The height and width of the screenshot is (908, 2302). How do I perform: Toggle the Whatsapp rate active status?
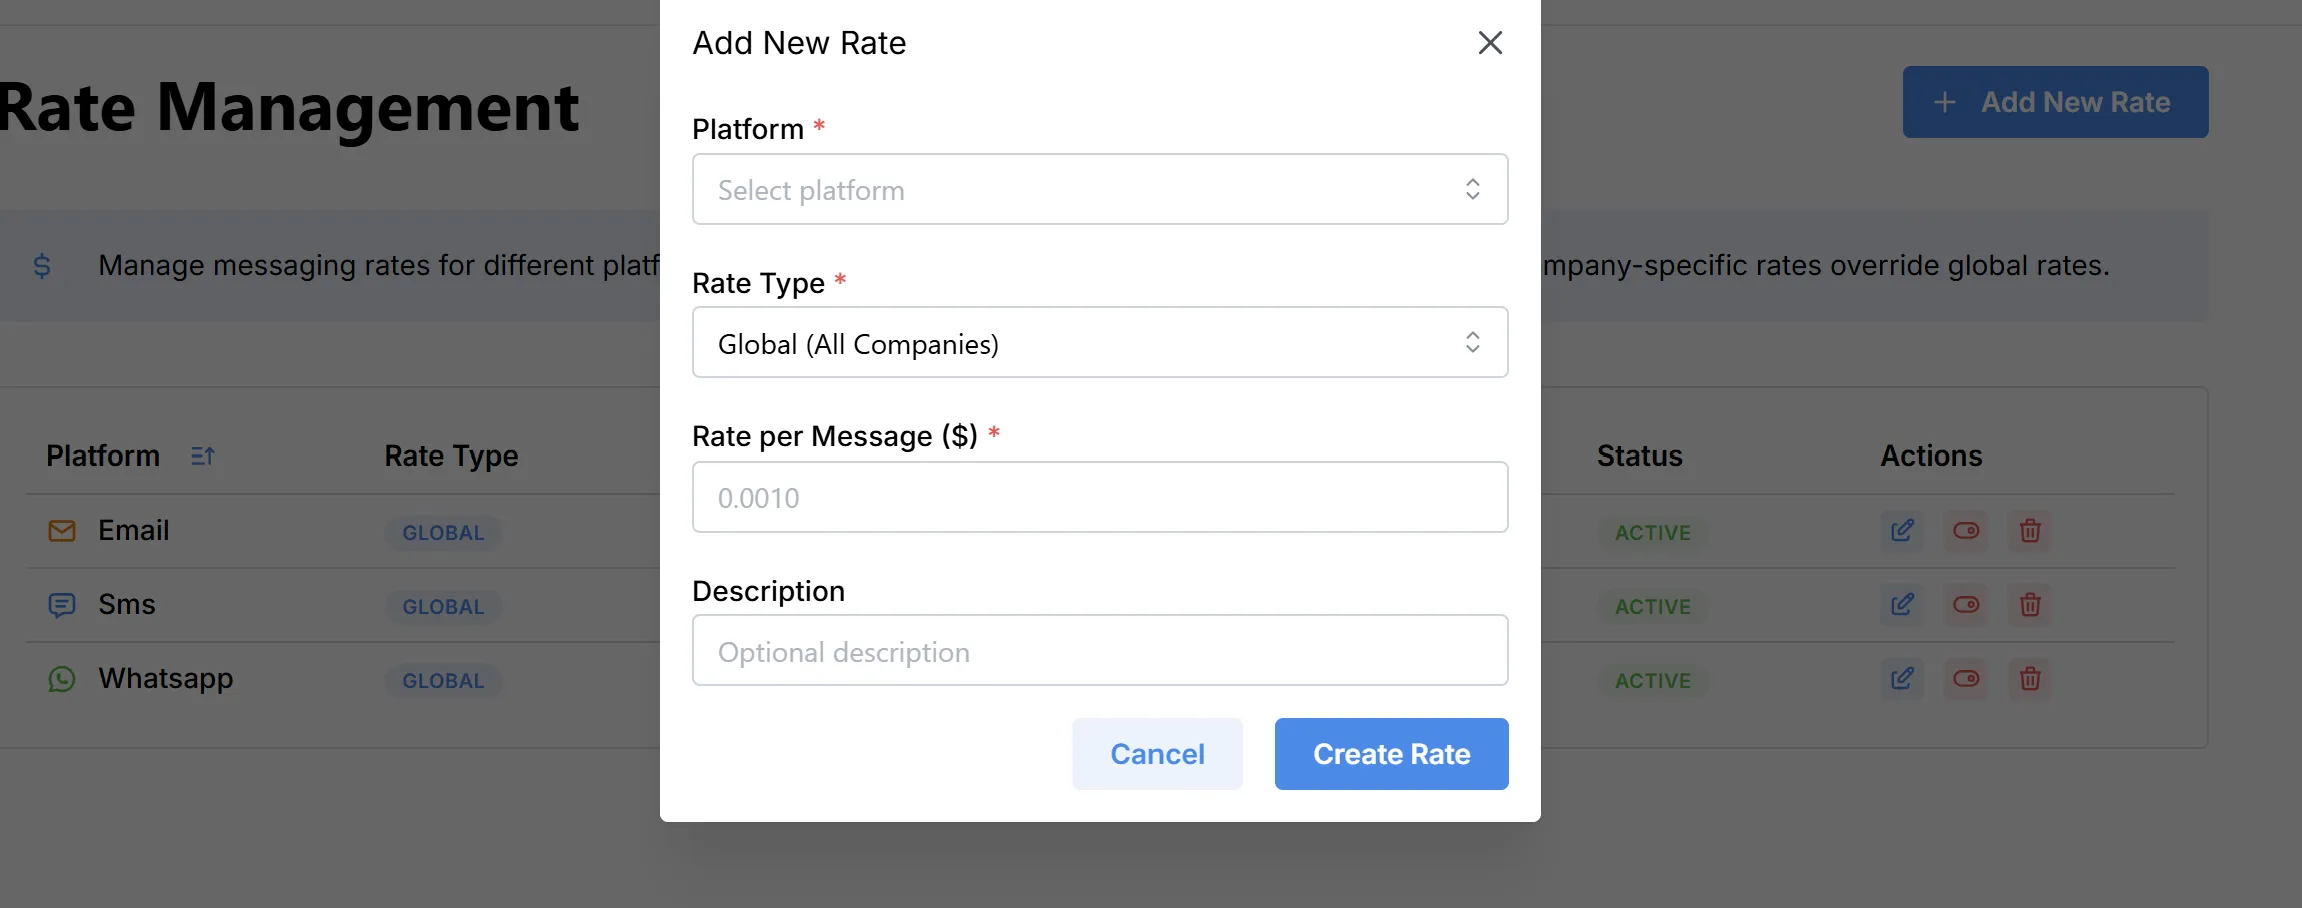[x=1966, y=679]
